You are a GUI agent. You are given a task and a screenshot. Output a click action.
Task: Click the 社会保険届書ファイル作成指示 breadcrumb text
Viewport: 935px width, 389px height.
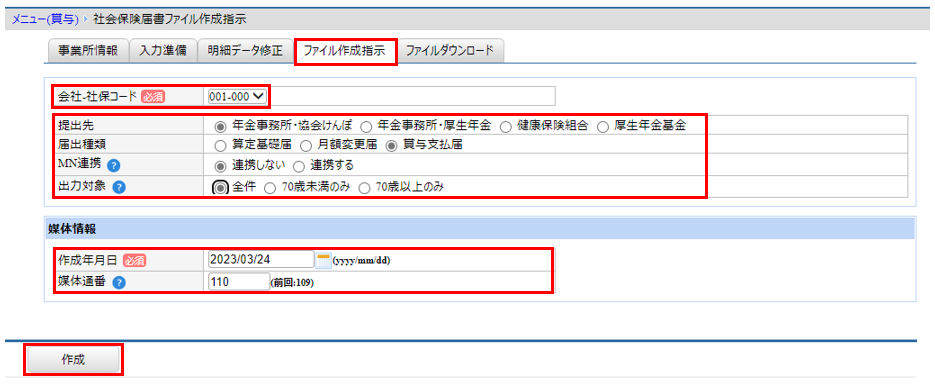click(x=170, y=19)
